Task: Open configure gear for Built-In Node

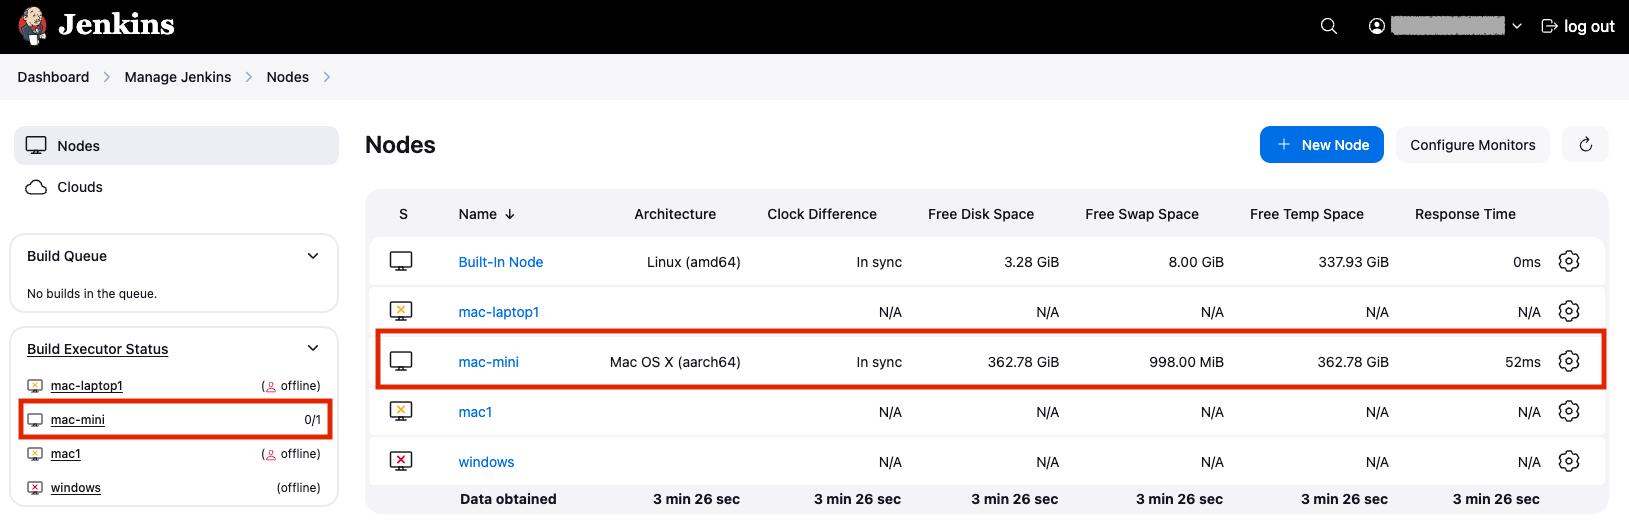Action: [x=1569, y=261]
